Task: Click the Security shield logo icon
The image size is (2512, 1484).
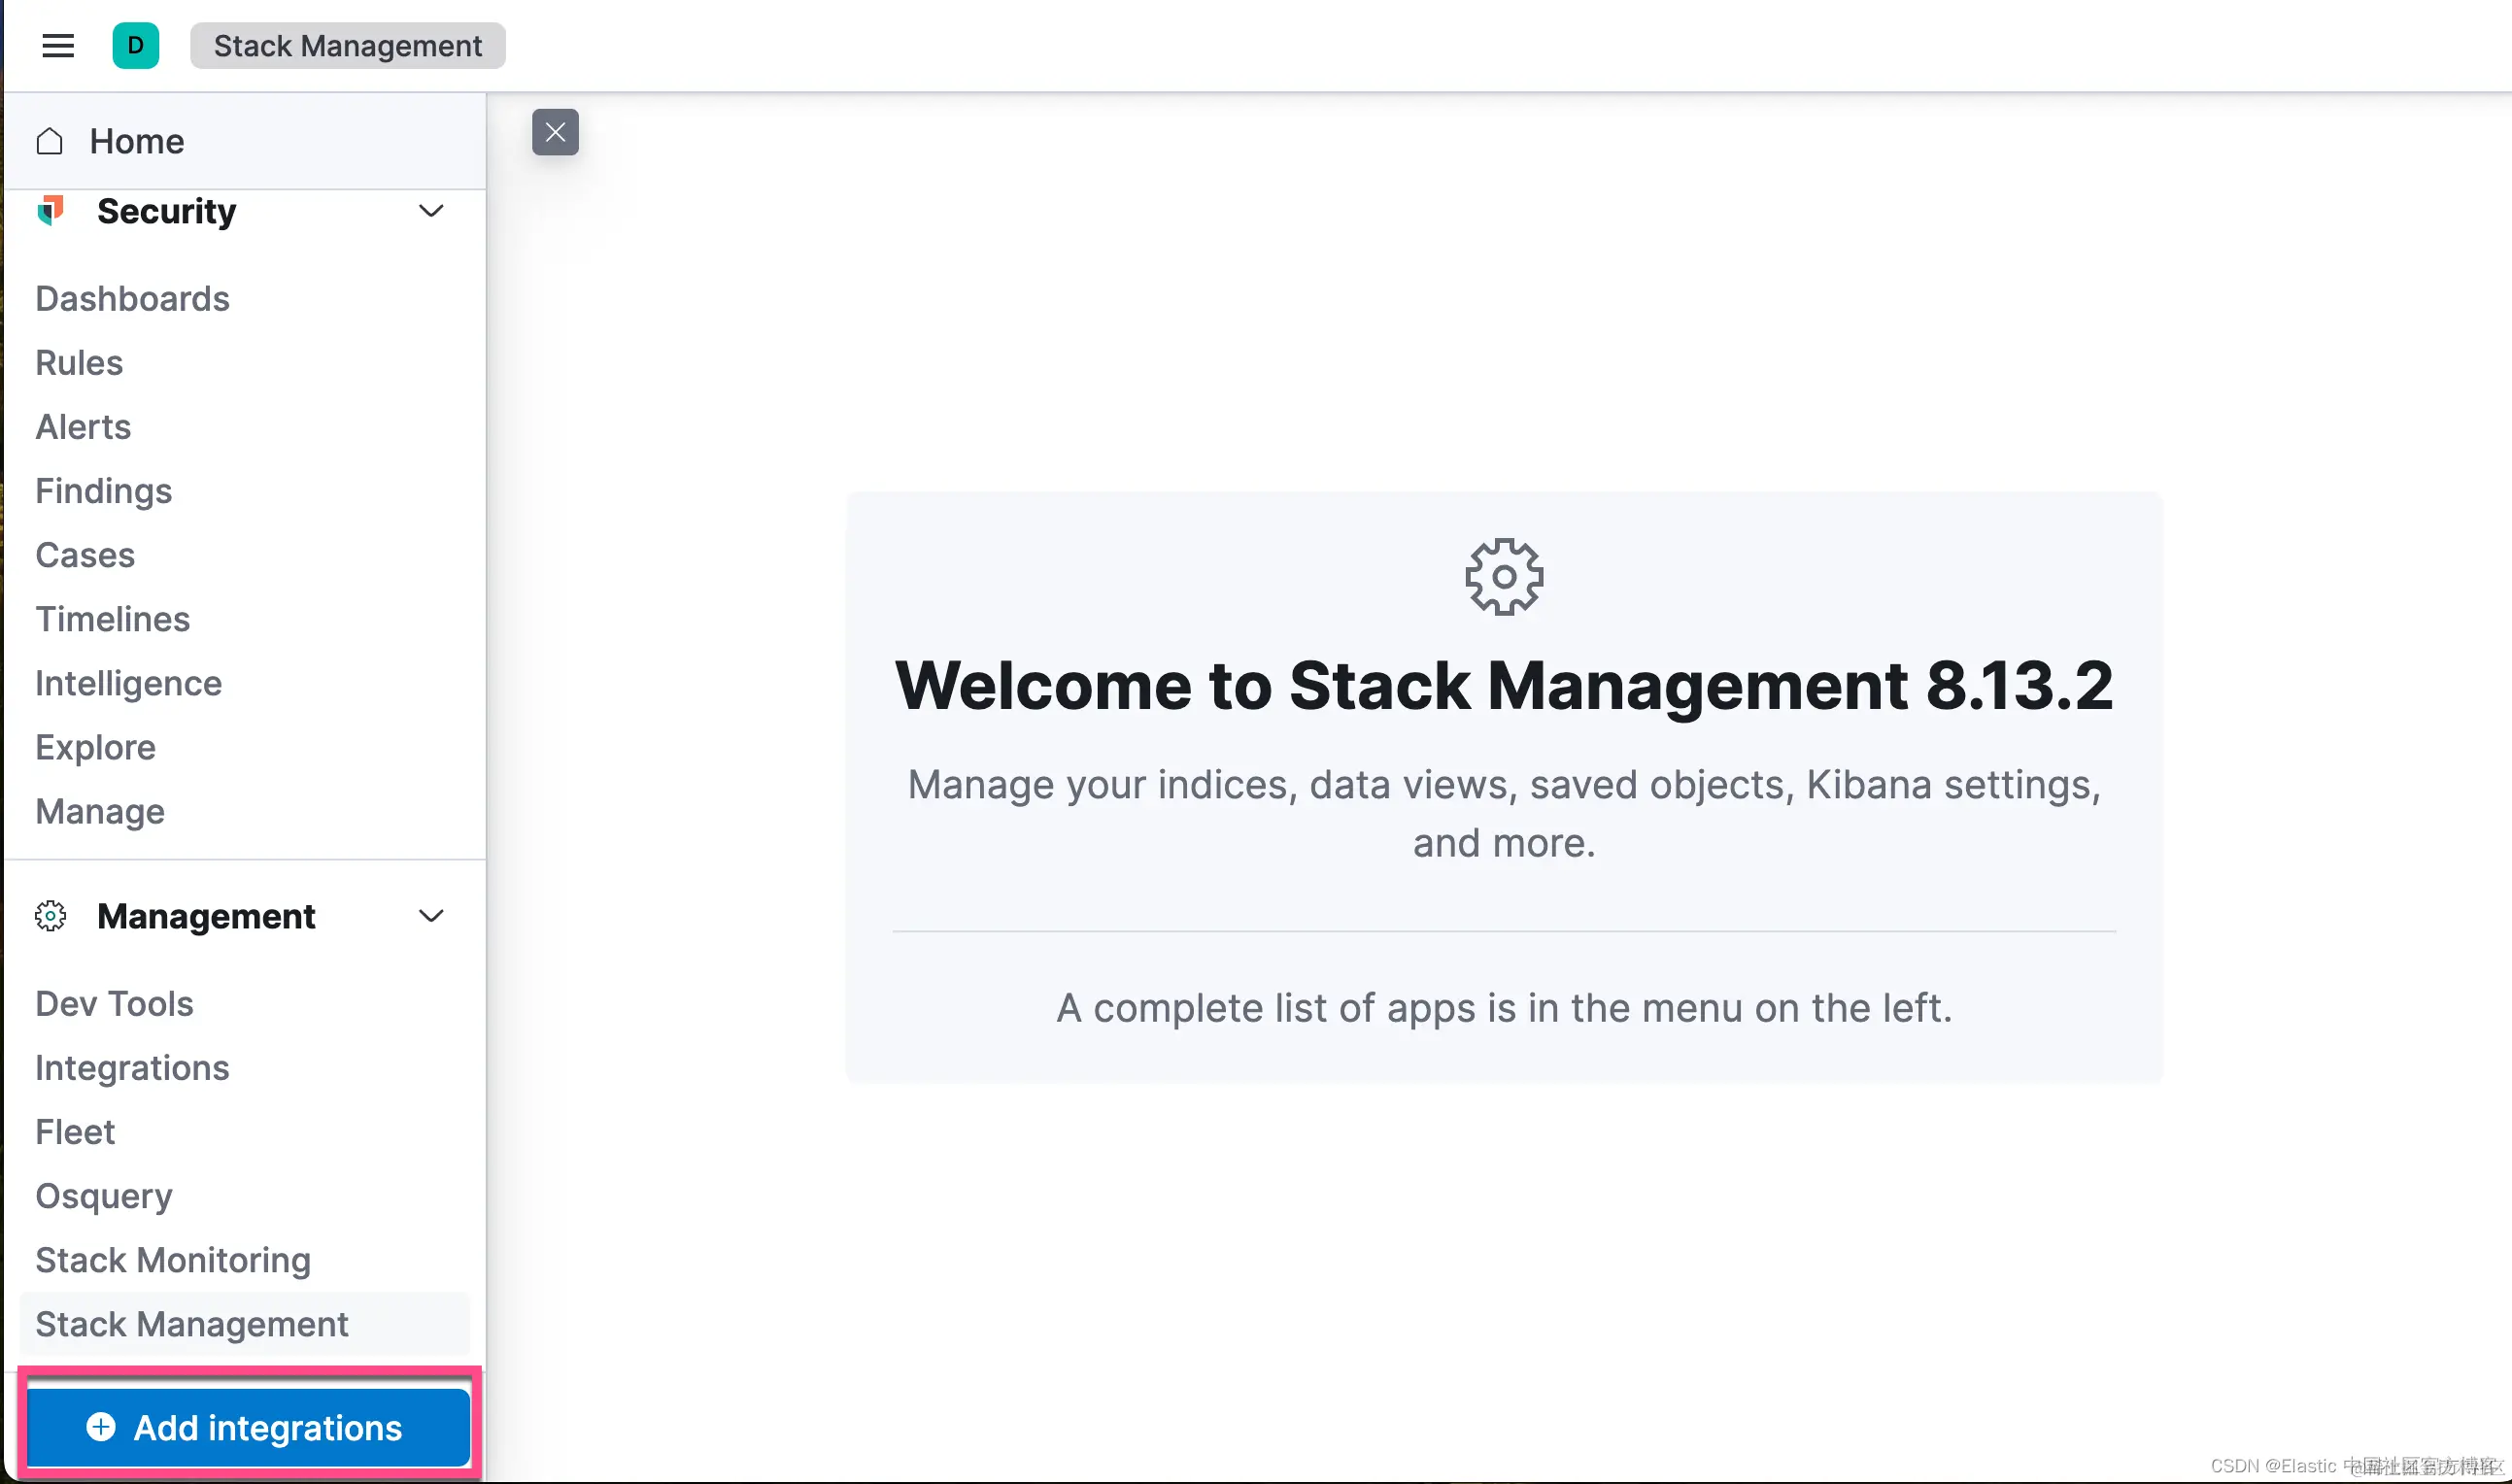Action: (x=51, y=211)
